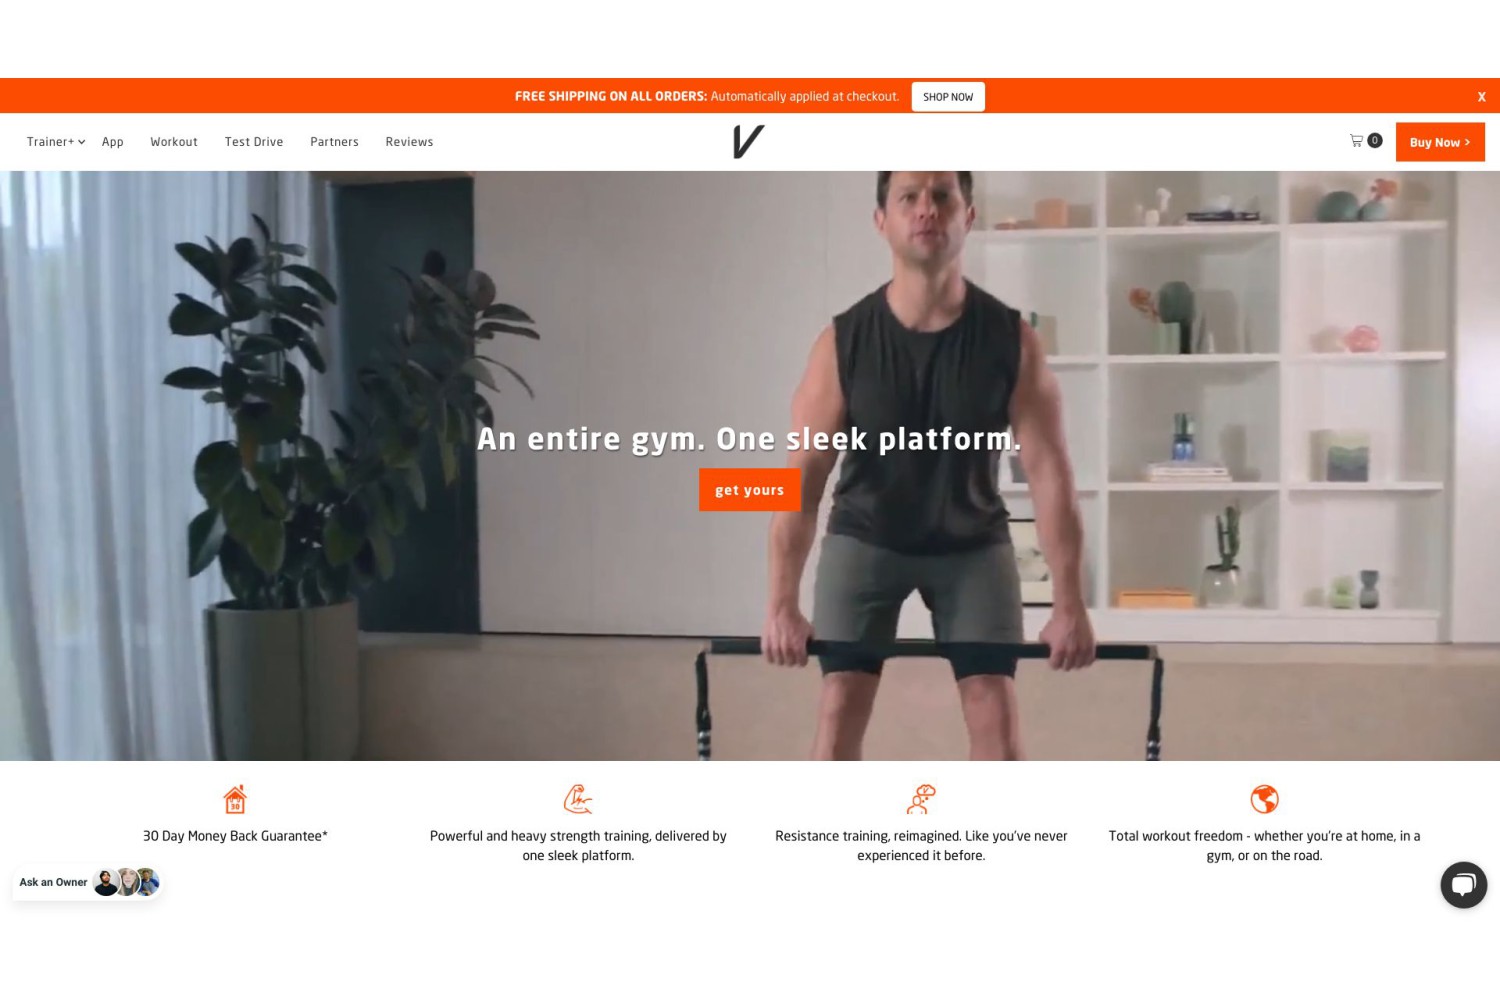Expand the Trainer+ dropdown menu
Screen dimensions: 1500x1000
click(56, 142)
